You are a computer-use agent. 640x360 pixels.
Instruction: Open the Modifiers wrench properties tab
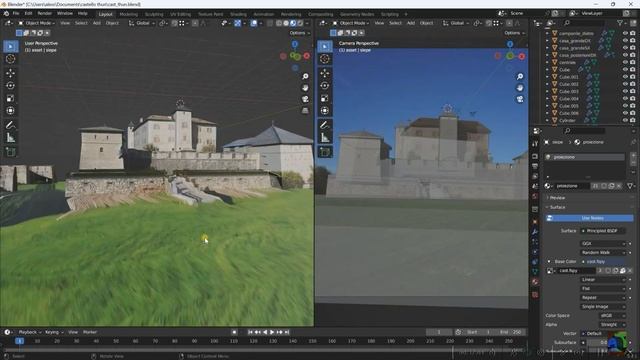535,232
